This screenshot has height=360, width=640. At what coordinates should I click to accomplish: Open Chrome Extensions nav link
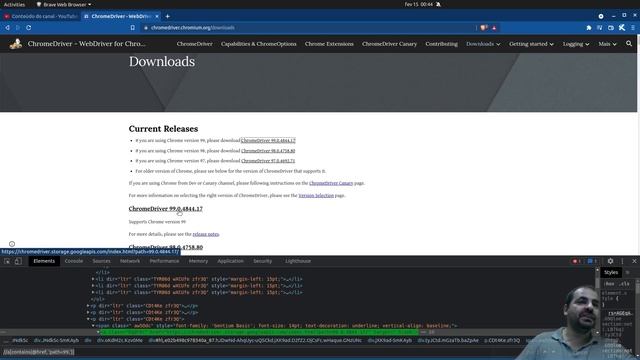pyautogui.click(x=329, y=44)
